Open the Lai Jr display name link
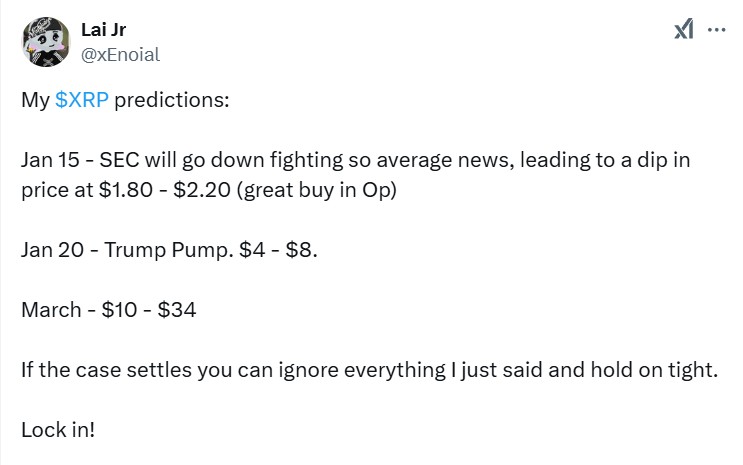The height and width of the screenshot is (465, 743). (x=103, y=29)
